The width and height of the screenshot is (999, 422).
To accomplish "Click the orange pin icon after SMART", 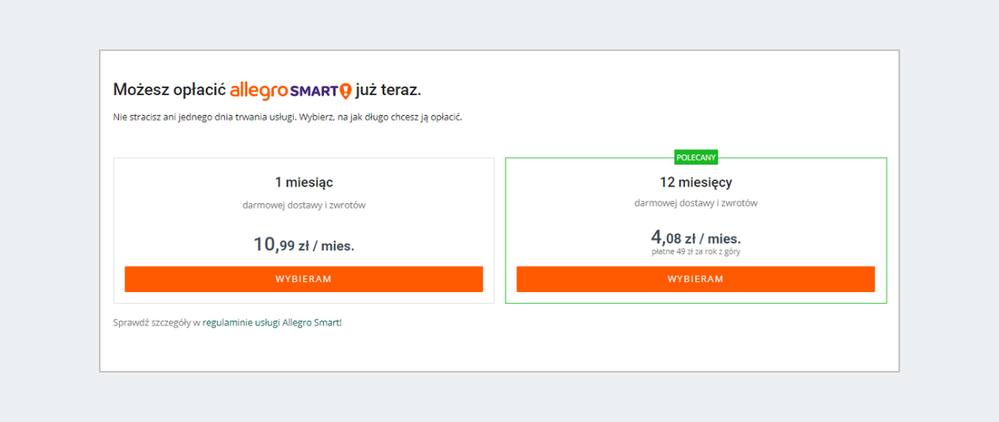I will [346, 91].
